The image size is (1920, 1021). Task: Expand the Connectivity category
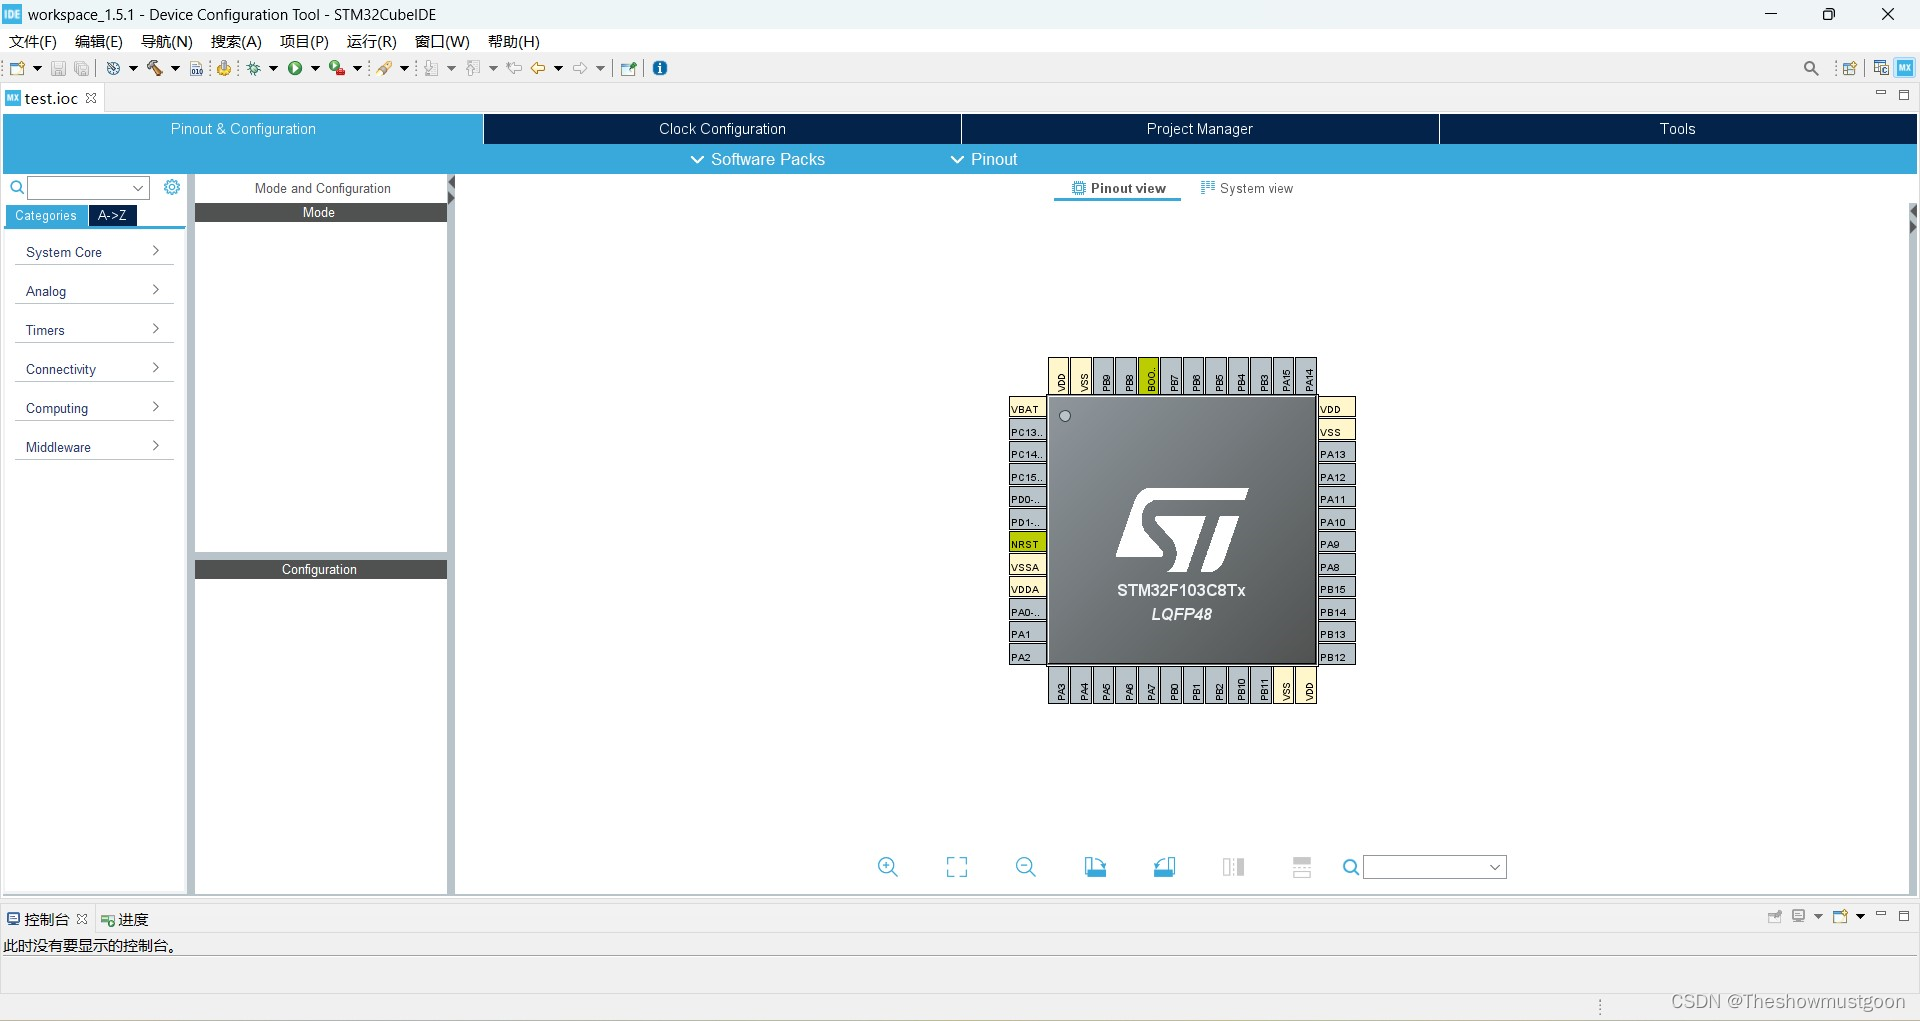click(92, 369)
